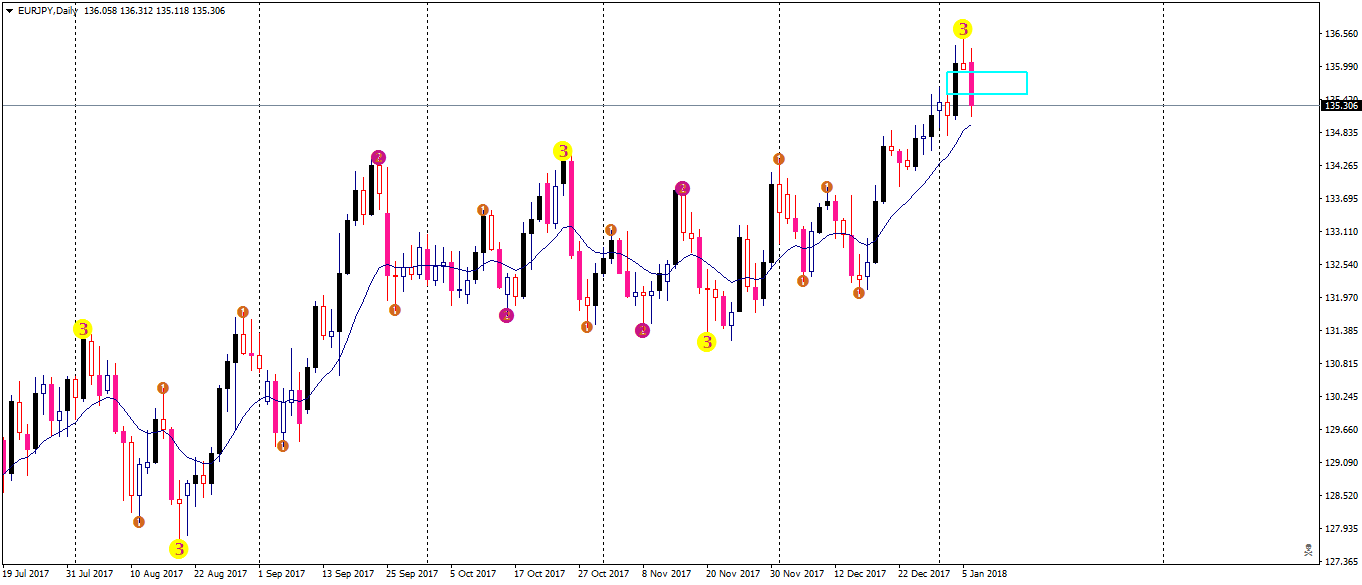Open the EURJPY,Daily chart dropdown arrow
This screenshot has width=1362, height=585.
pyautogui.click(x=10, y=12)
